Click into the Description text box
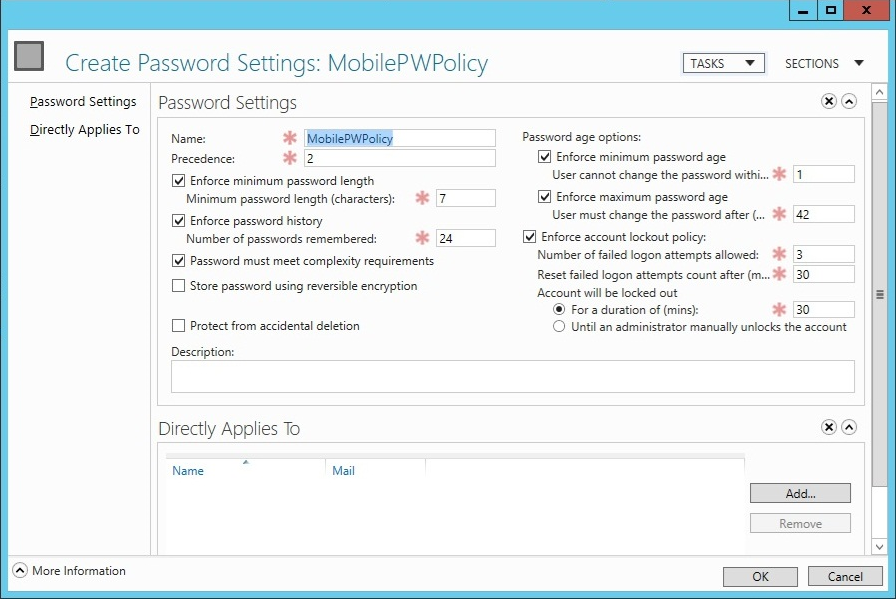This screenshot has width=896, height=599. pos(512,376)
